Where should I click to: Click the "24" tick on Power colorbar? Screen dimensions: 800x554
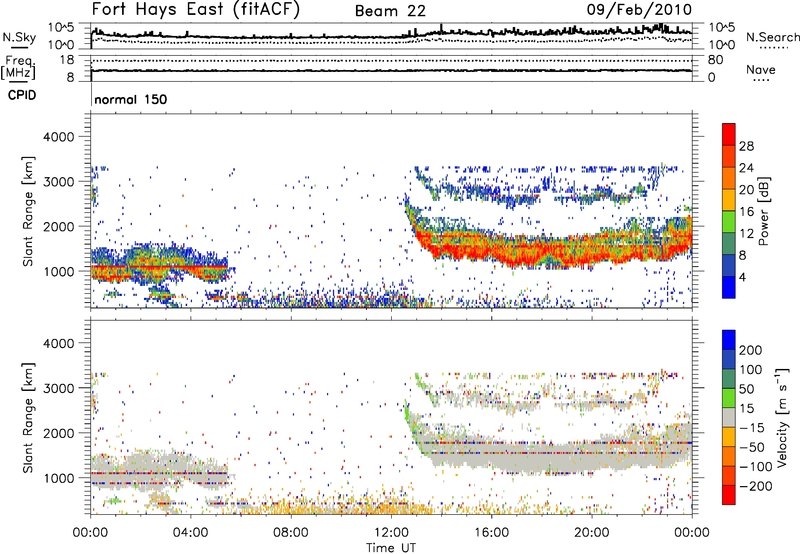coord(746,168)
